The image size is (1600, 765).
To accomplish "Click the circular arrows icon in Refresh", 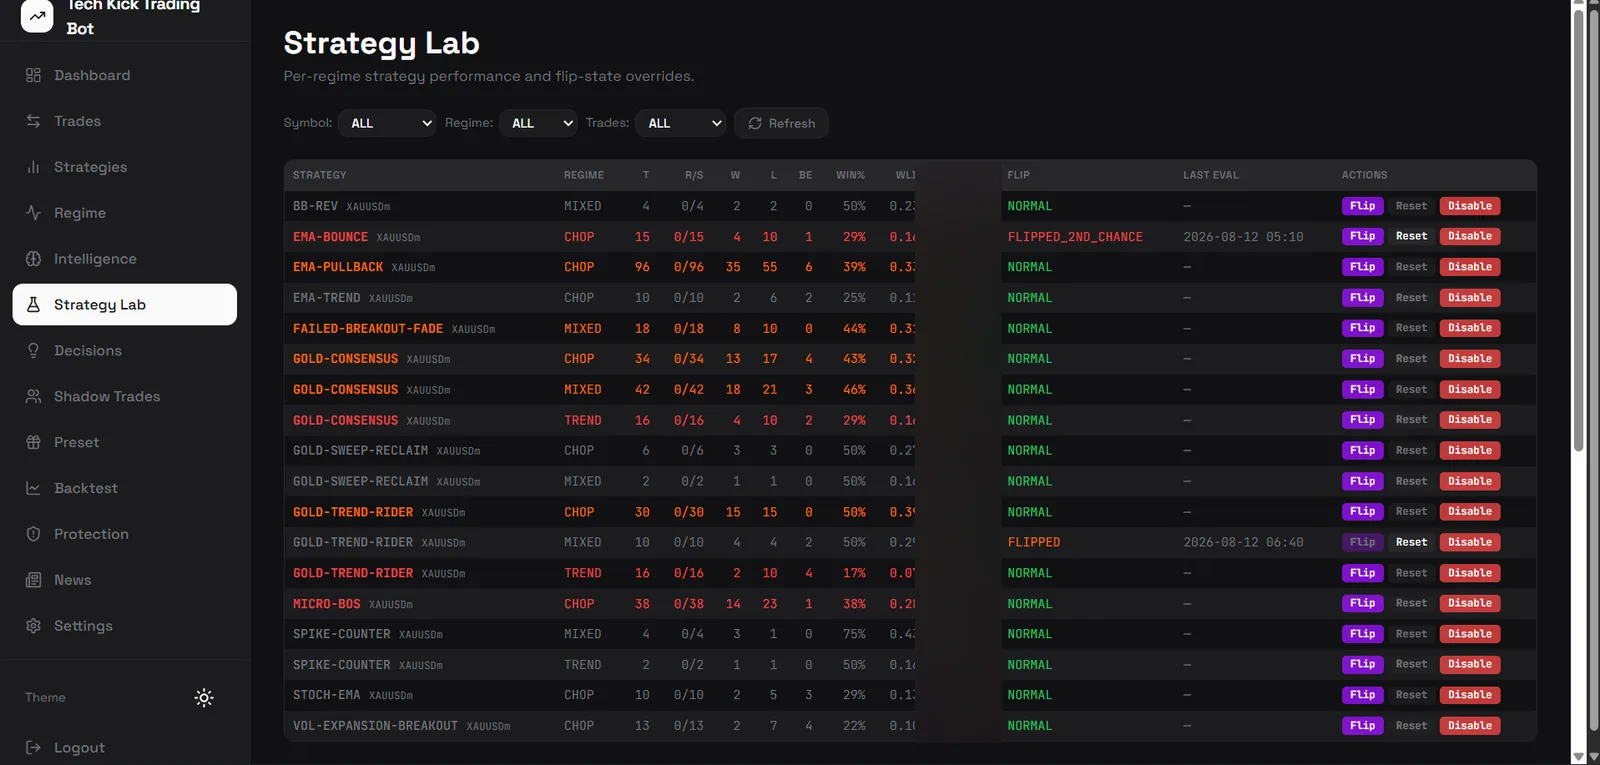I will pos(755,123).
